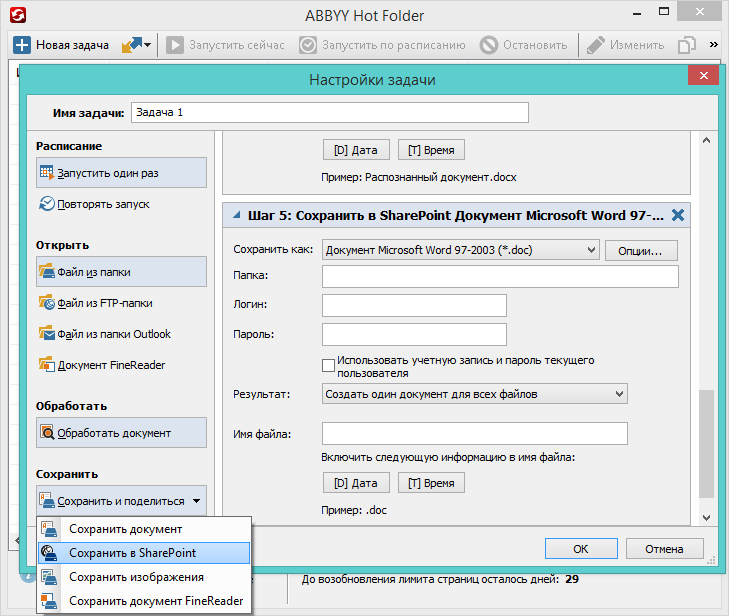
Task: Click Обработать документ step
Action: coord(121,432)
